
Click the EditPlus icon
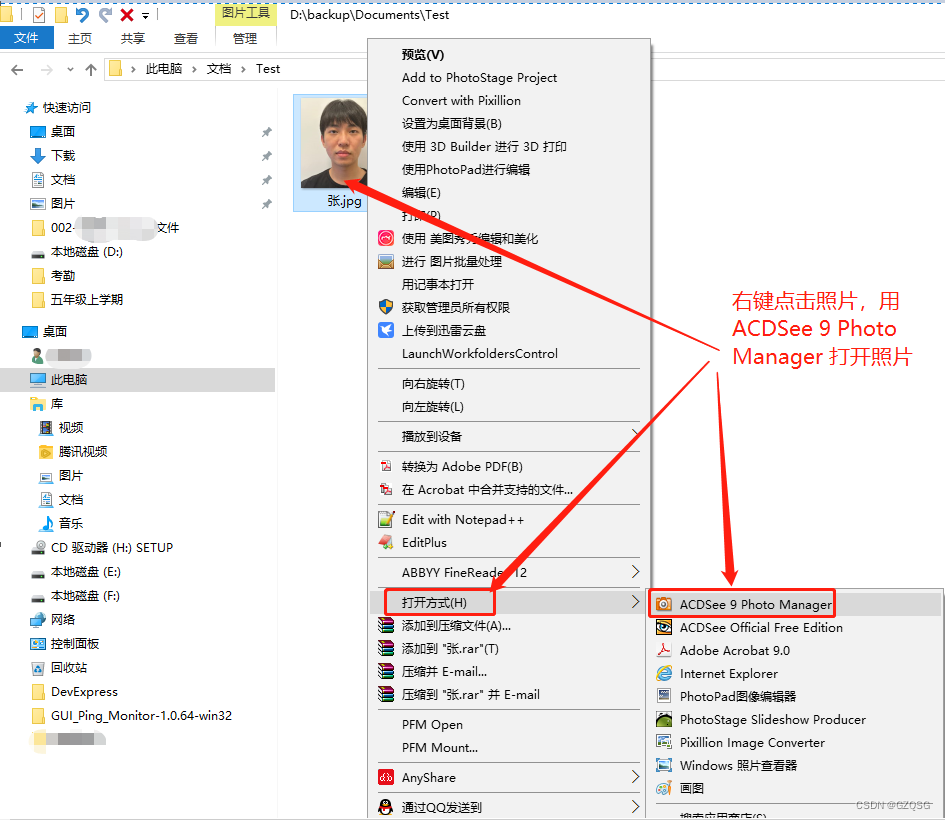point(386,542)
